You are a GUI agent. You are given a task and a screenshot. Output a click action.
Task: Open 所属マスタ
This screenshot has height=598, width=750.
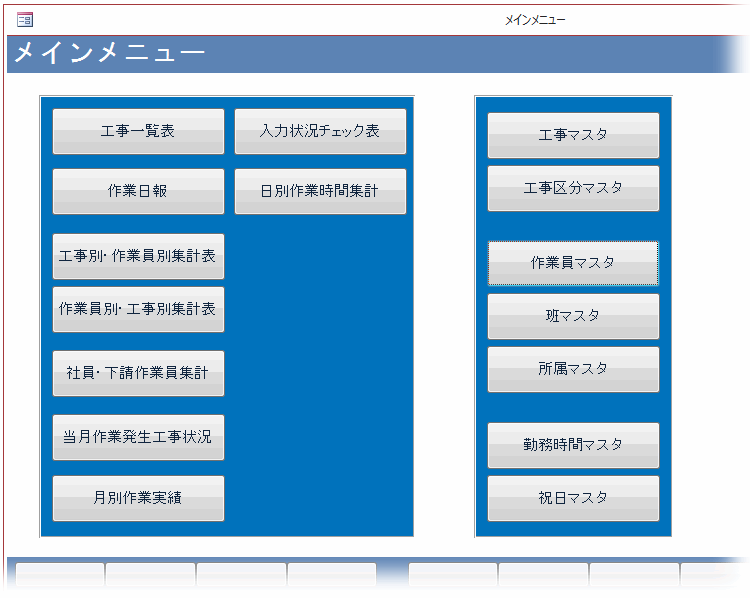573,369
